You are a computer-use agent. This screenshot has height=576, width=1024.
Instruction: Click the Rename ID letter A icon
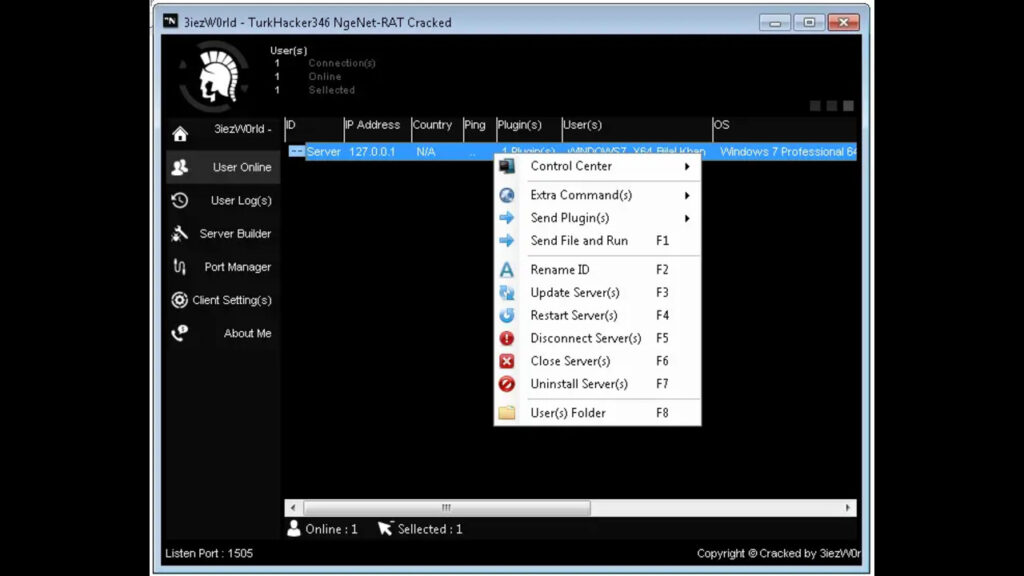click(x=507, y=270)
